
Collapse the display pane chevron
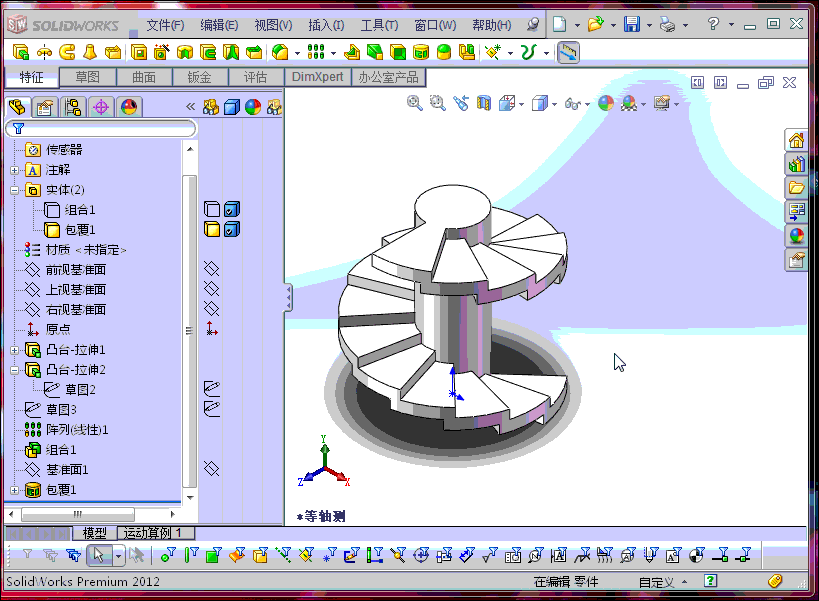click(x=191, y=107)
